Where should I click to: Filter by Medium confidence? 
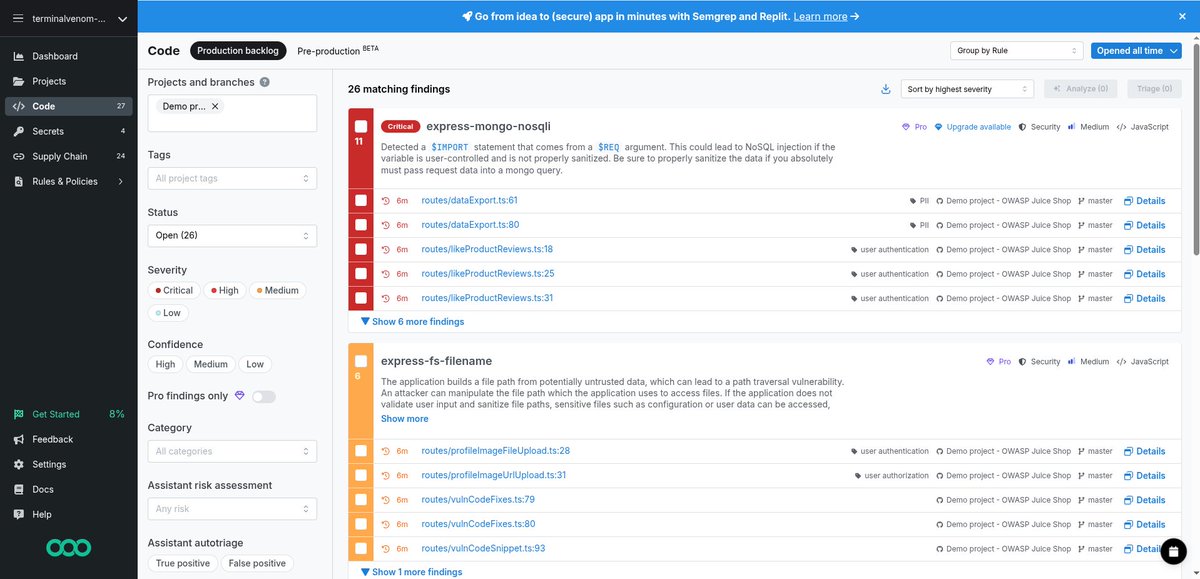click(211, 364)
